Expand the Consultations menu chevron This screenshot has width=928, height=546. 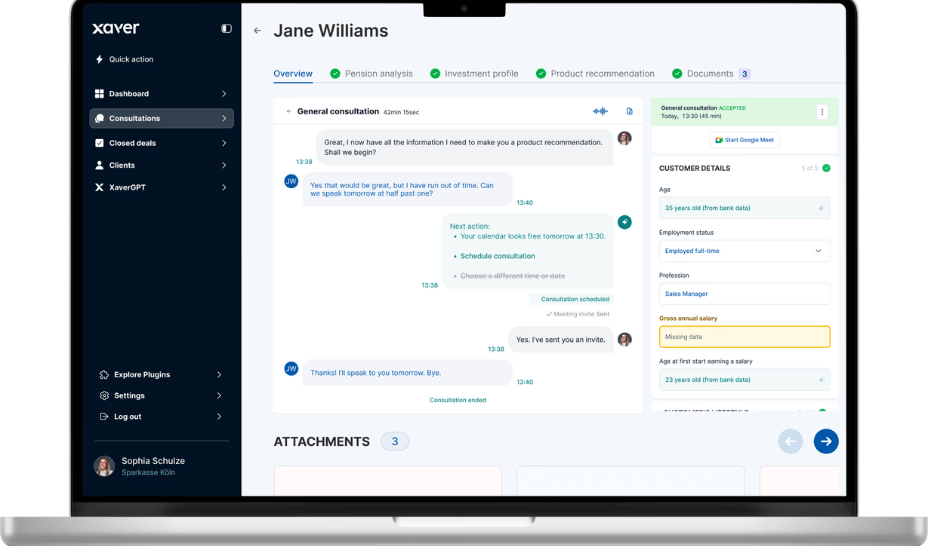tap(224, 118)
